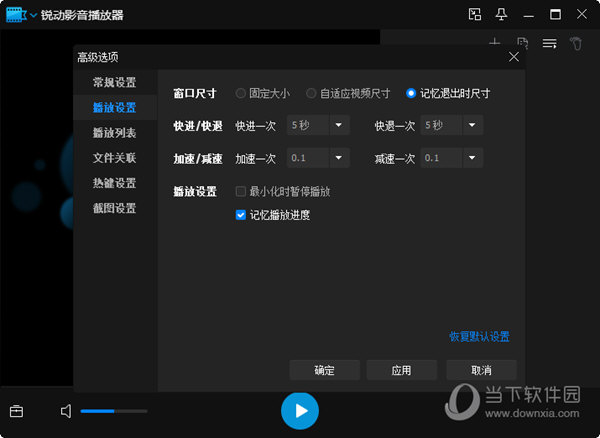The image size is (600, 438).
Task: Enable 最小化时暂停播放 checkbox
Action: pos(241,191)
